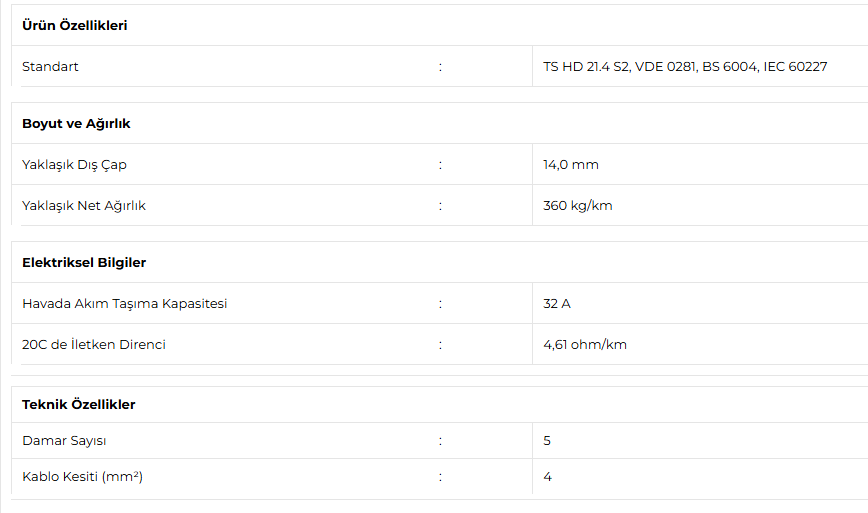Click the 4,61 ohm/km value
This screenshot has height=513, width=868.
(x=585, y=344)
